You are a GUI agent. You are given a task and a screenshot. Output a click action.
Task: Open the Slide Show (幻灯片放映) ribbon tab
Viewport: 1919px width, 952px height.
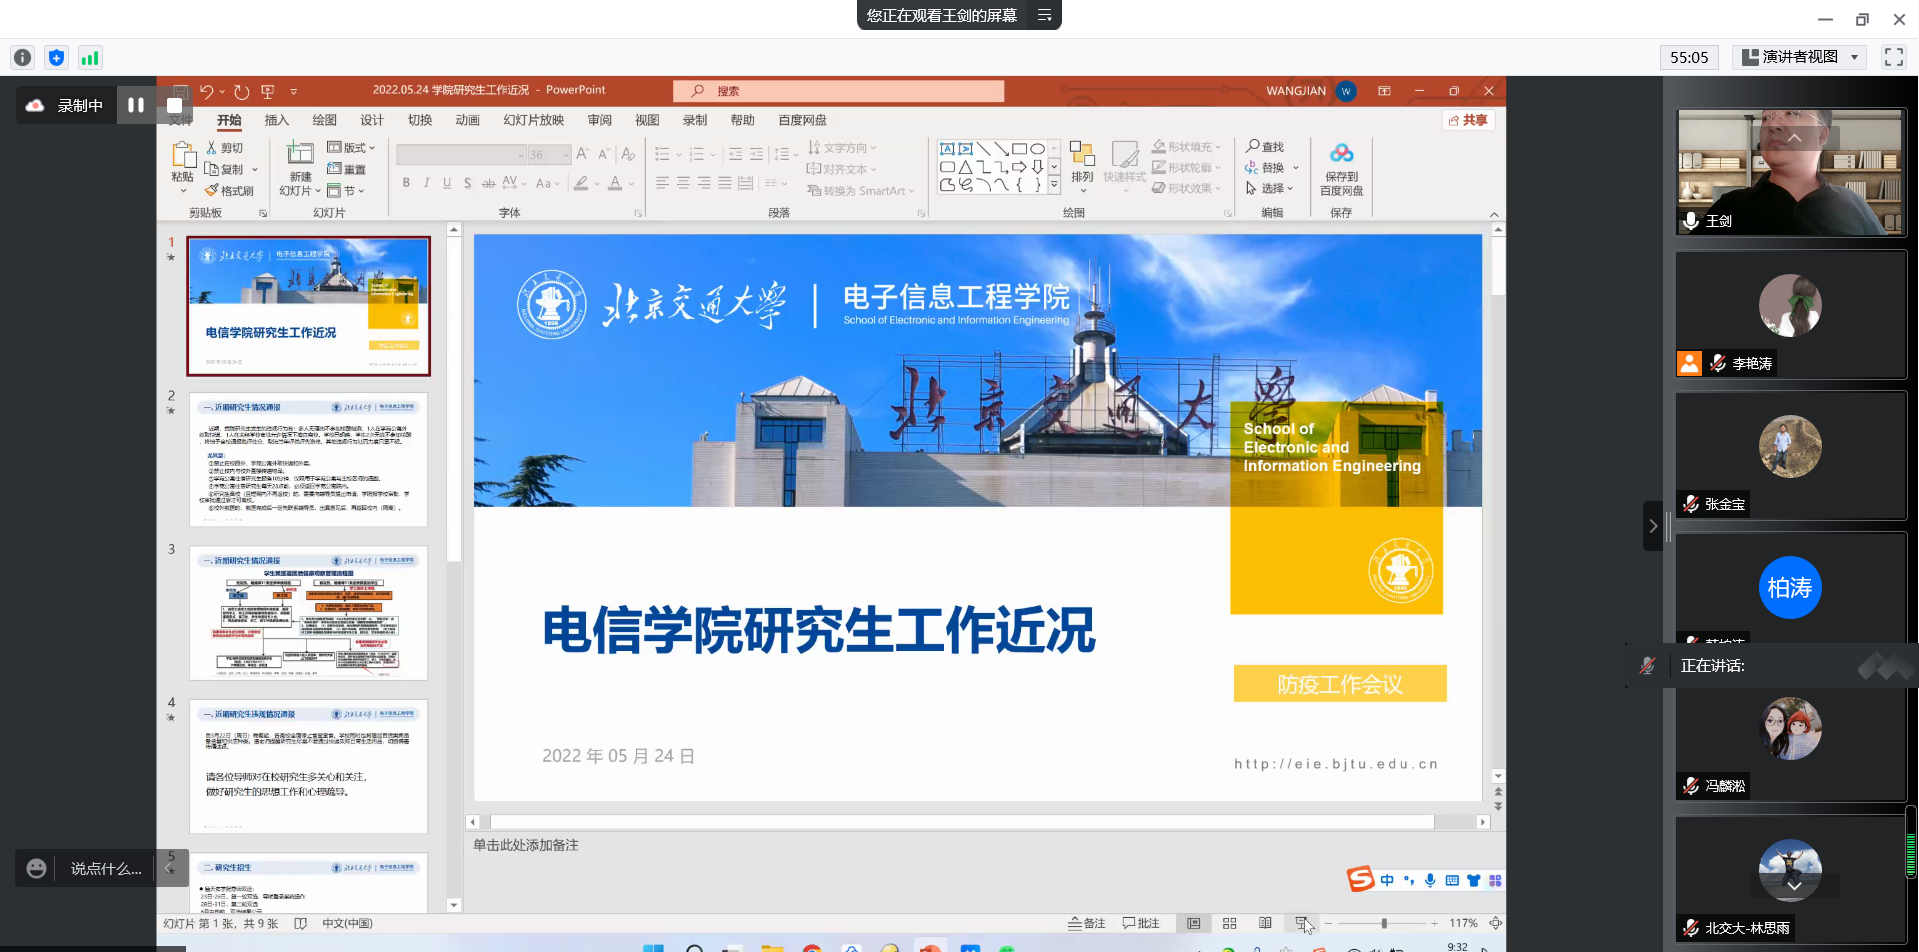[534, 120]
